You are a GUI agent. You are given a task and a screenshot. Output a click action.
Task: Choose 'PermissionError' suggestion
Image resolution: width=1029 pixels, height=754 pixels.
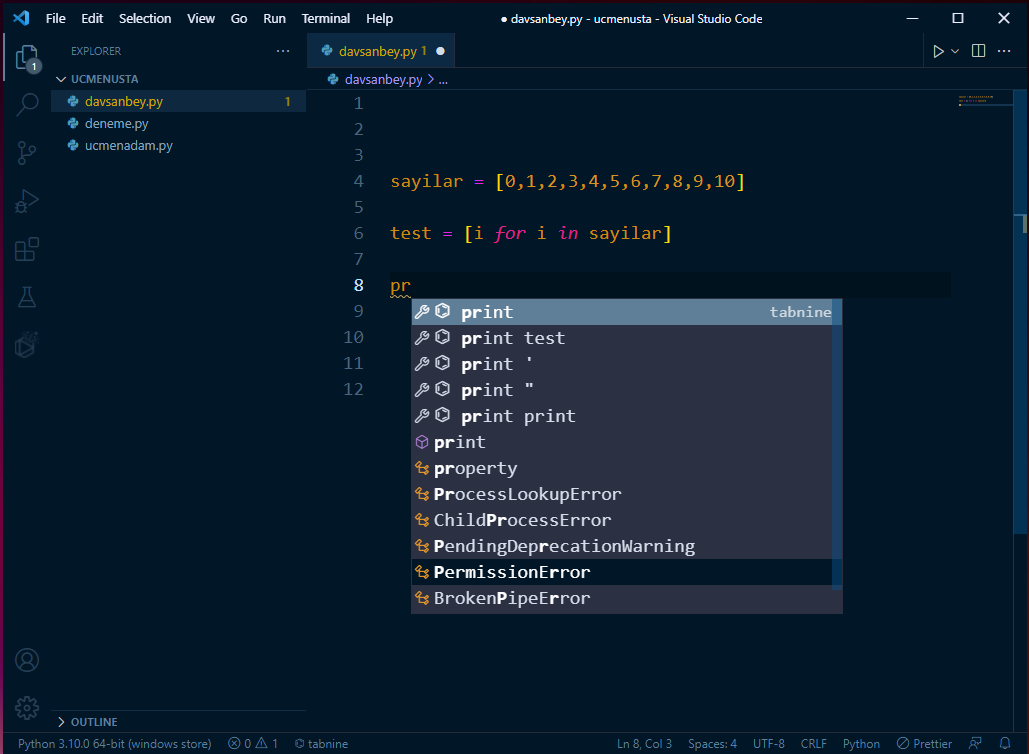click(x=622, y=572)
